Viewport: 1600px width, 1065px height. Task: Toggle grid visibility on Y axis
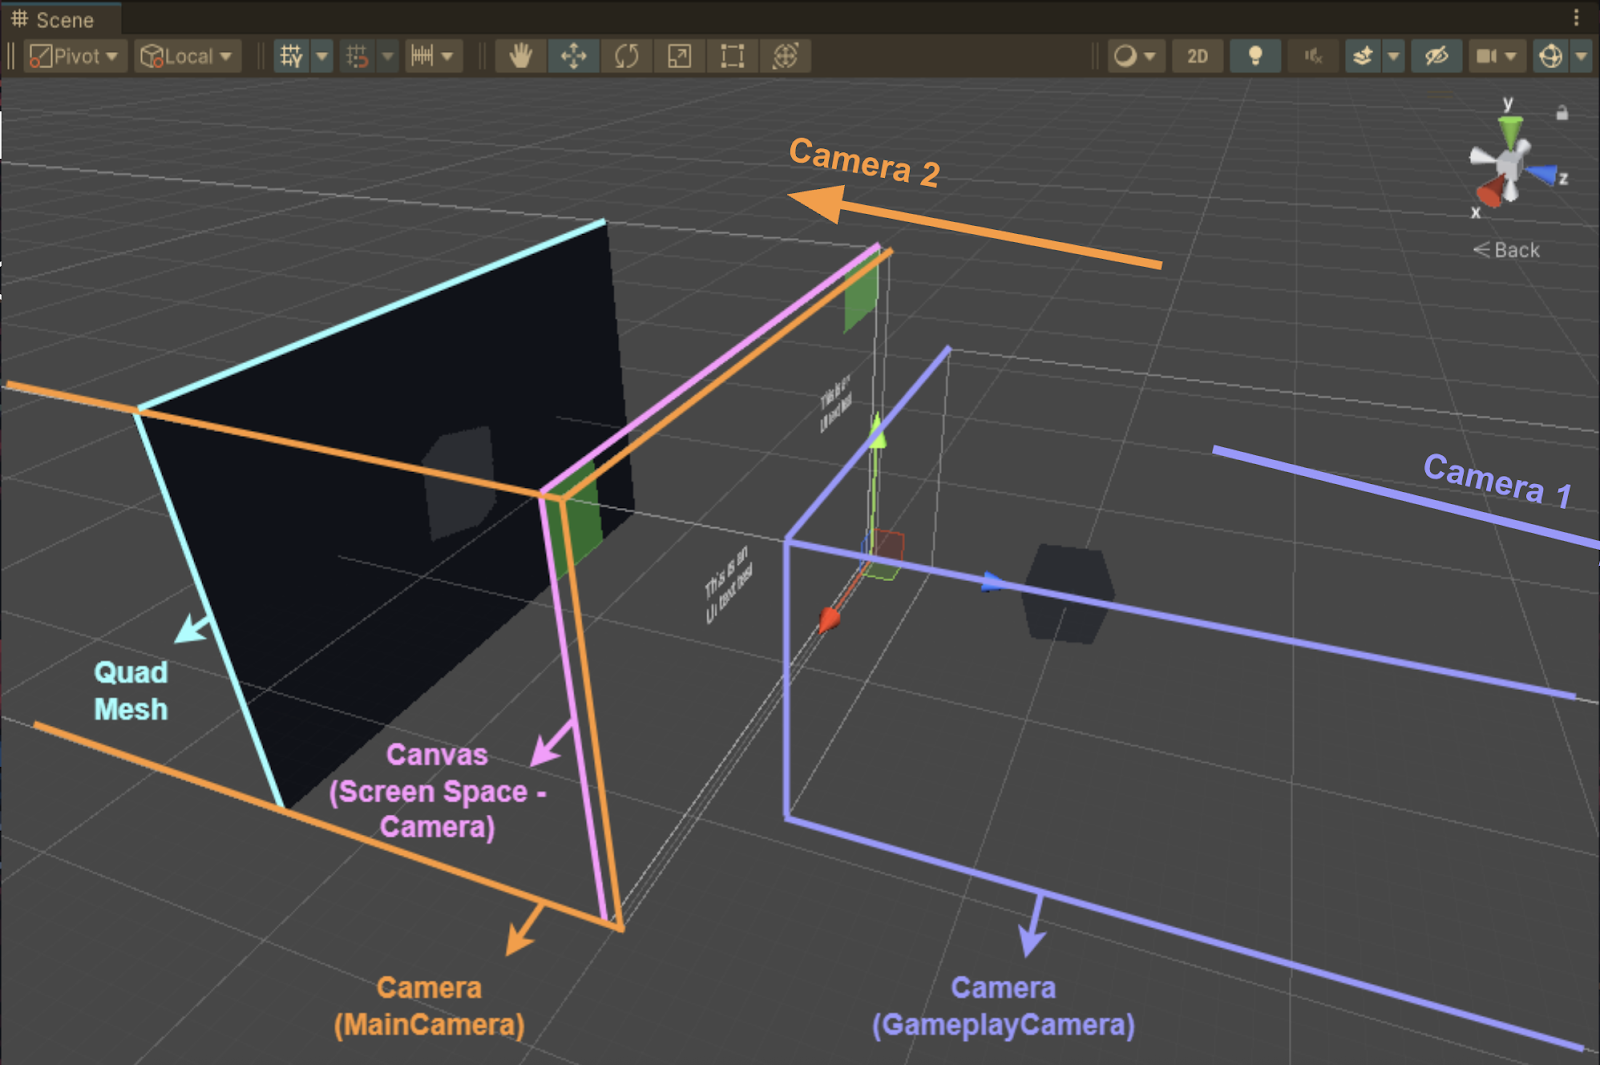(x=291, y=56)
